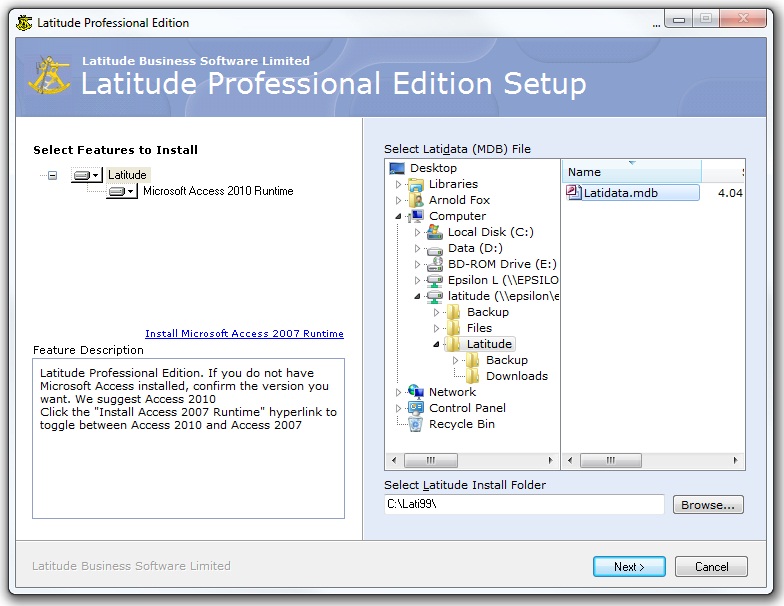Image resolution: width=784 pixels, height=606 pixels.
Task: Open the Microsoft Access 2010 Runtime feature dropdown
Action: [122, 191]
